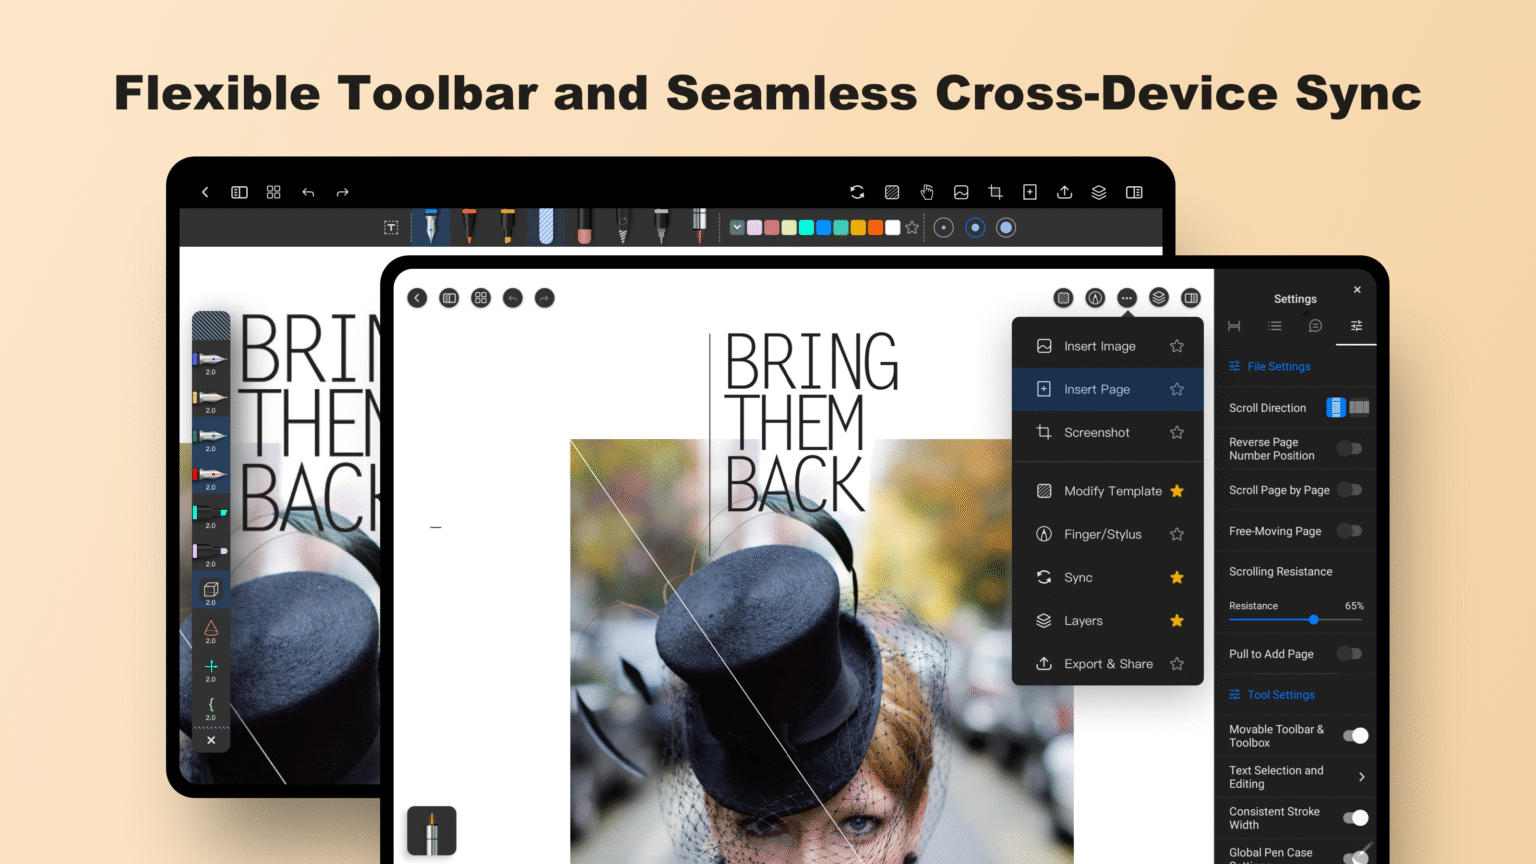
Task: Switch Scroll Direction to horizontal
Action: coord(1360,407)
